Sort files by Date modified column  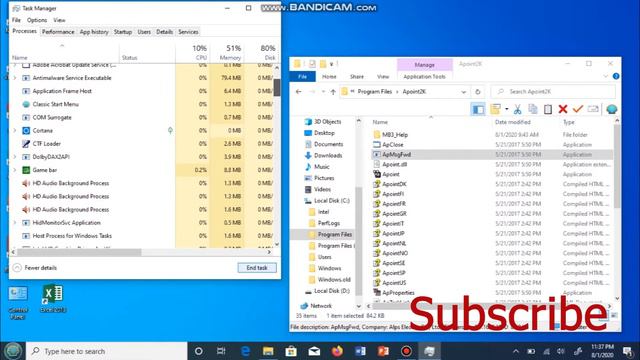point(512,122)
